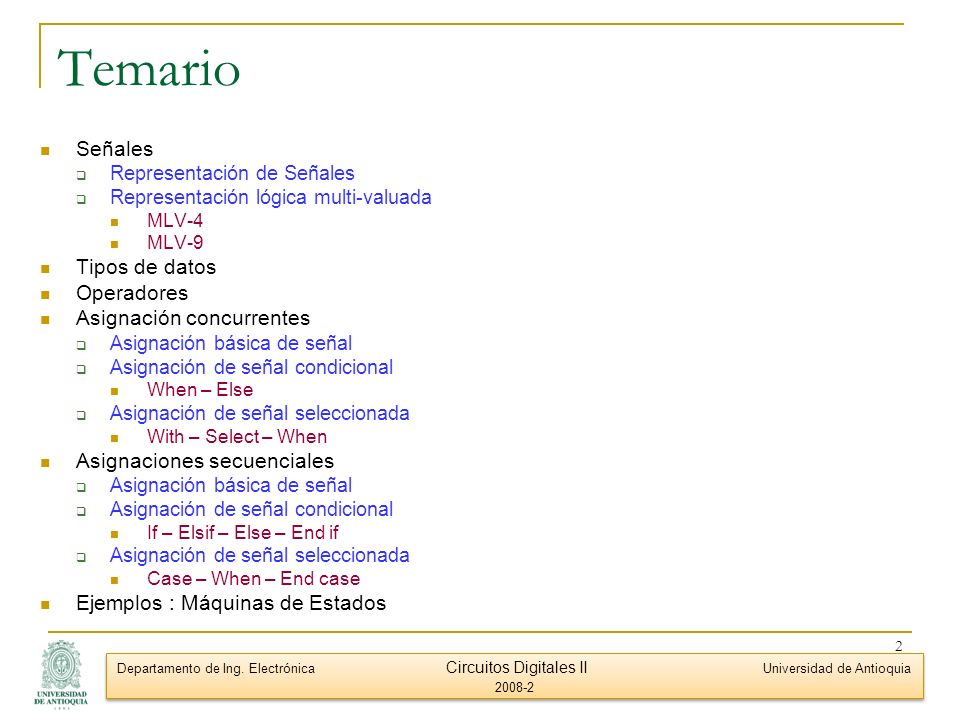Click 'Ejemplos : Máquinas de Estados' bullet

click(231, 604)
